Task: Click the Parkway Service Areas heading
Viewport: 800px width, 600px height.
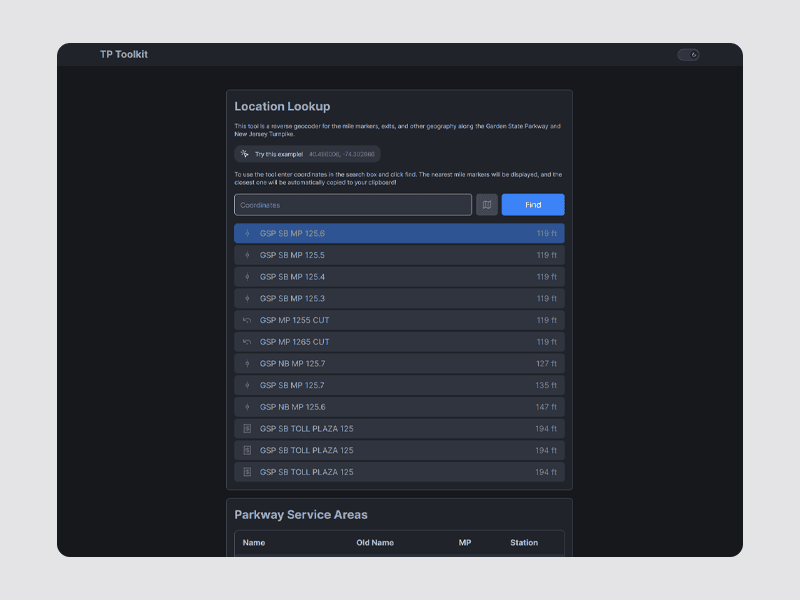Action: pyautogui.click(x=302, y=514)
